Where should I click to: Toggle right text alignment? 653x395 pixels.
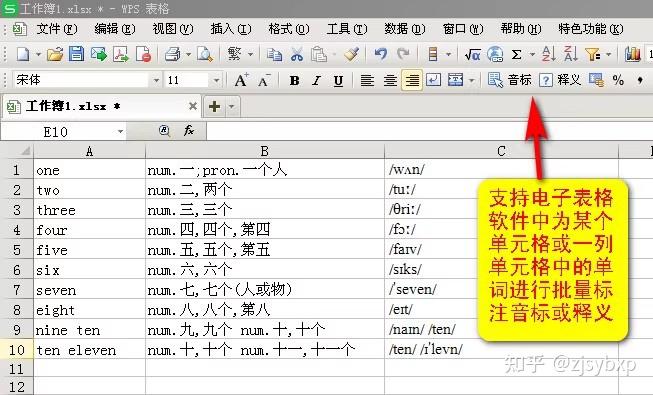[x=412, y=80]
